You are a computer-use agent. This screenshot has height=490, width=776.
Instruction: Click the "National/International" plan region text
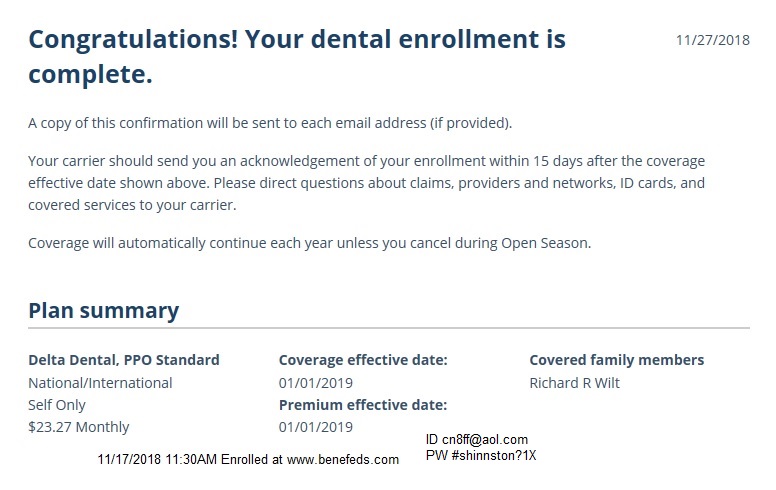[x=100, y=383]
